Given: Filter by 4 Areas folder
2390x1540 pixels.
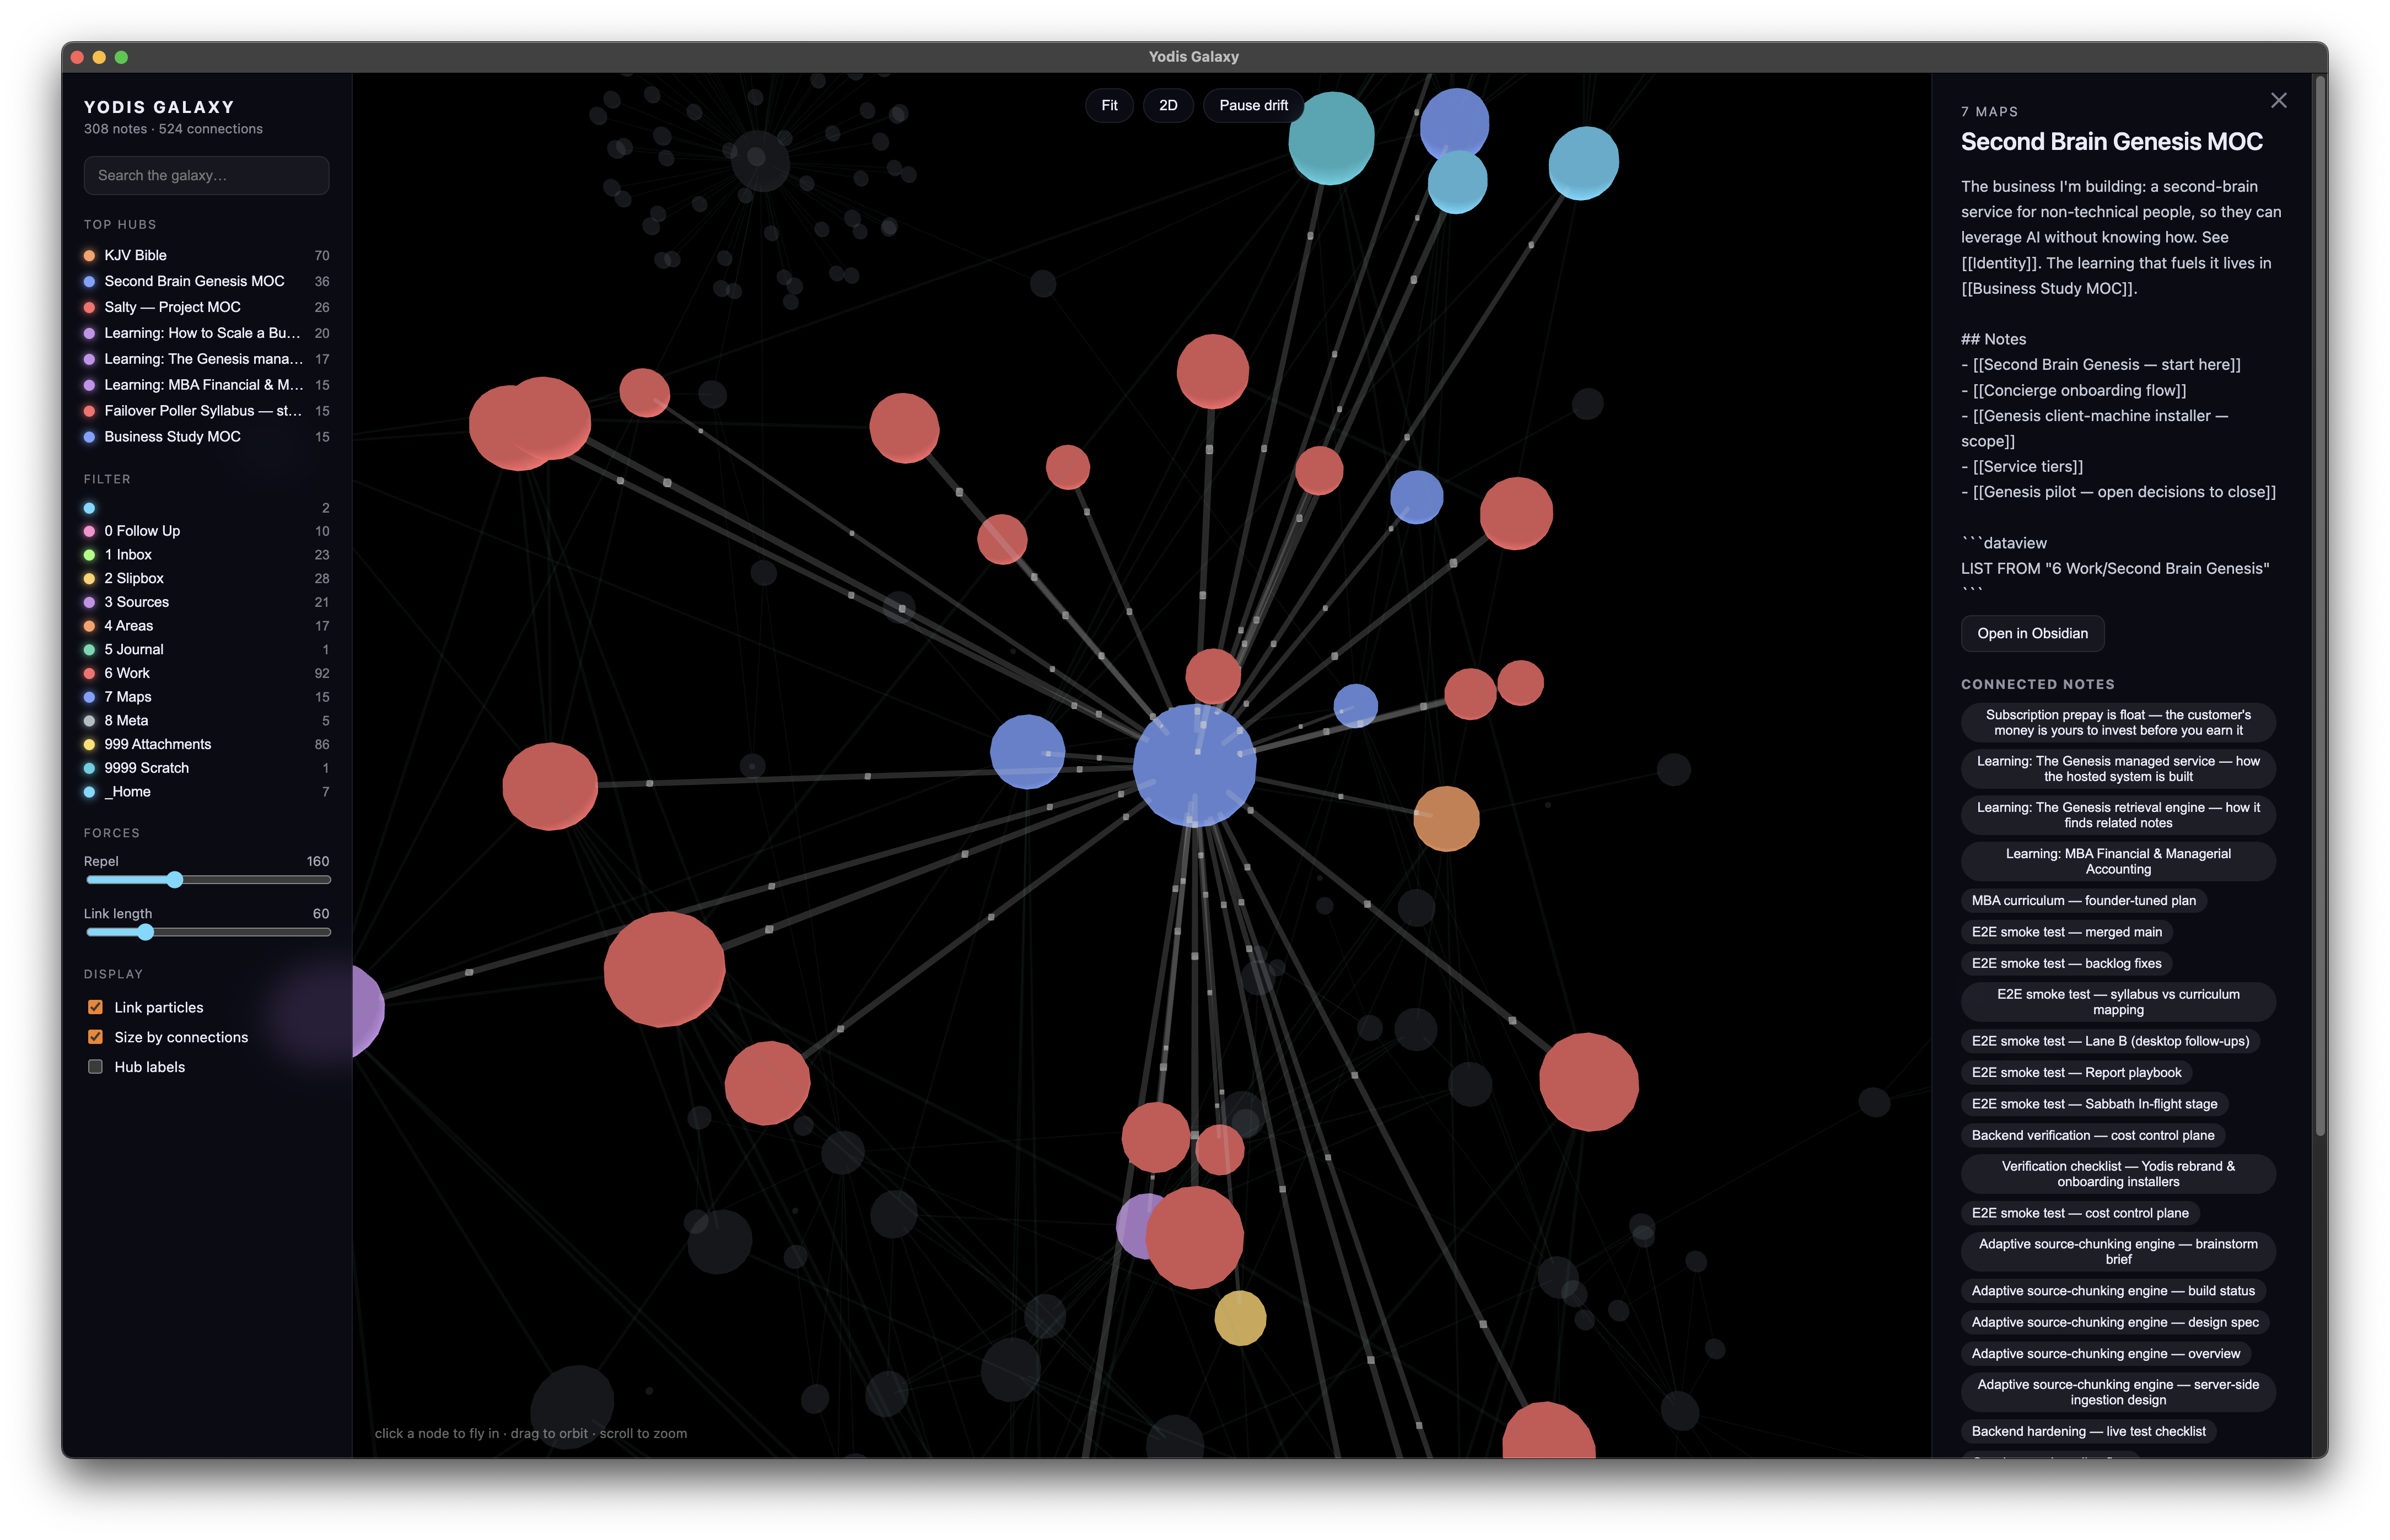Looking at the screenshot, I should click(x=206, y=626).
